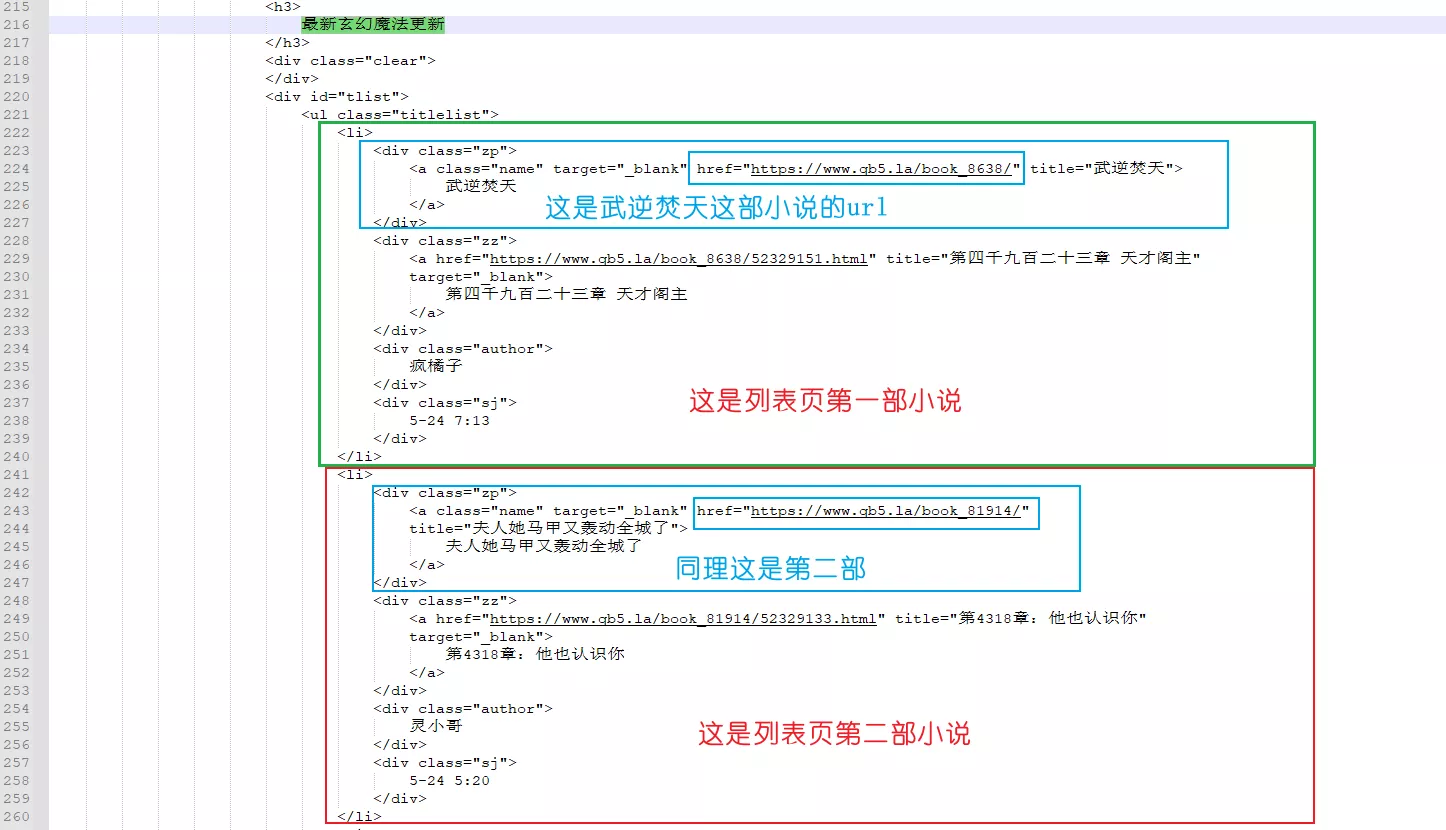Click target="_blank" on line 230

481,277
